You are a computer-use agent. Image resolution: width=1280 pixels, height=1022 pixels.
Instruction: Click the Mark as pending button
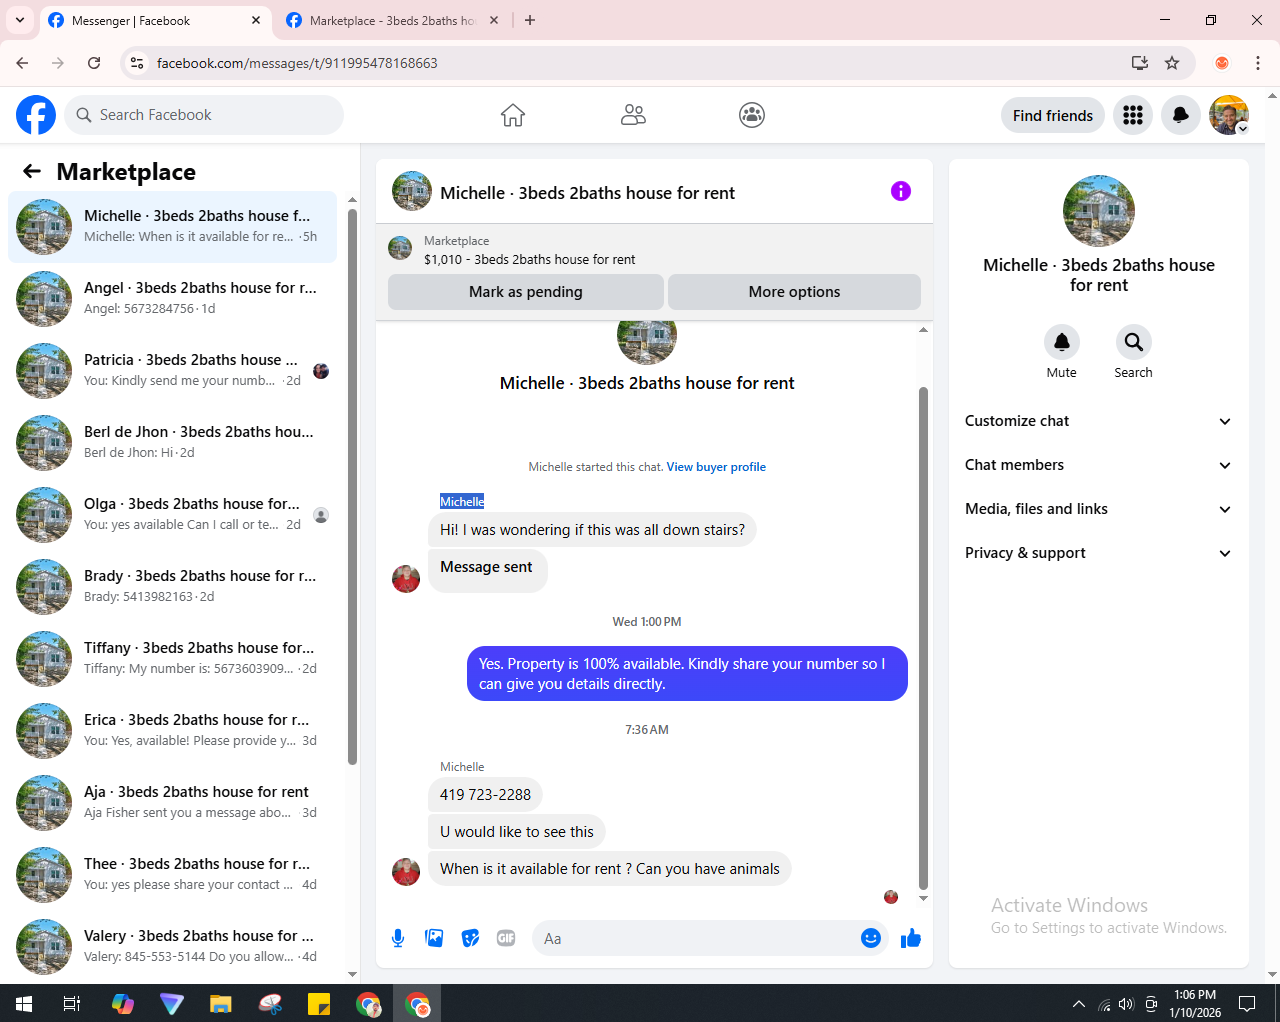[x=526, y=292]
